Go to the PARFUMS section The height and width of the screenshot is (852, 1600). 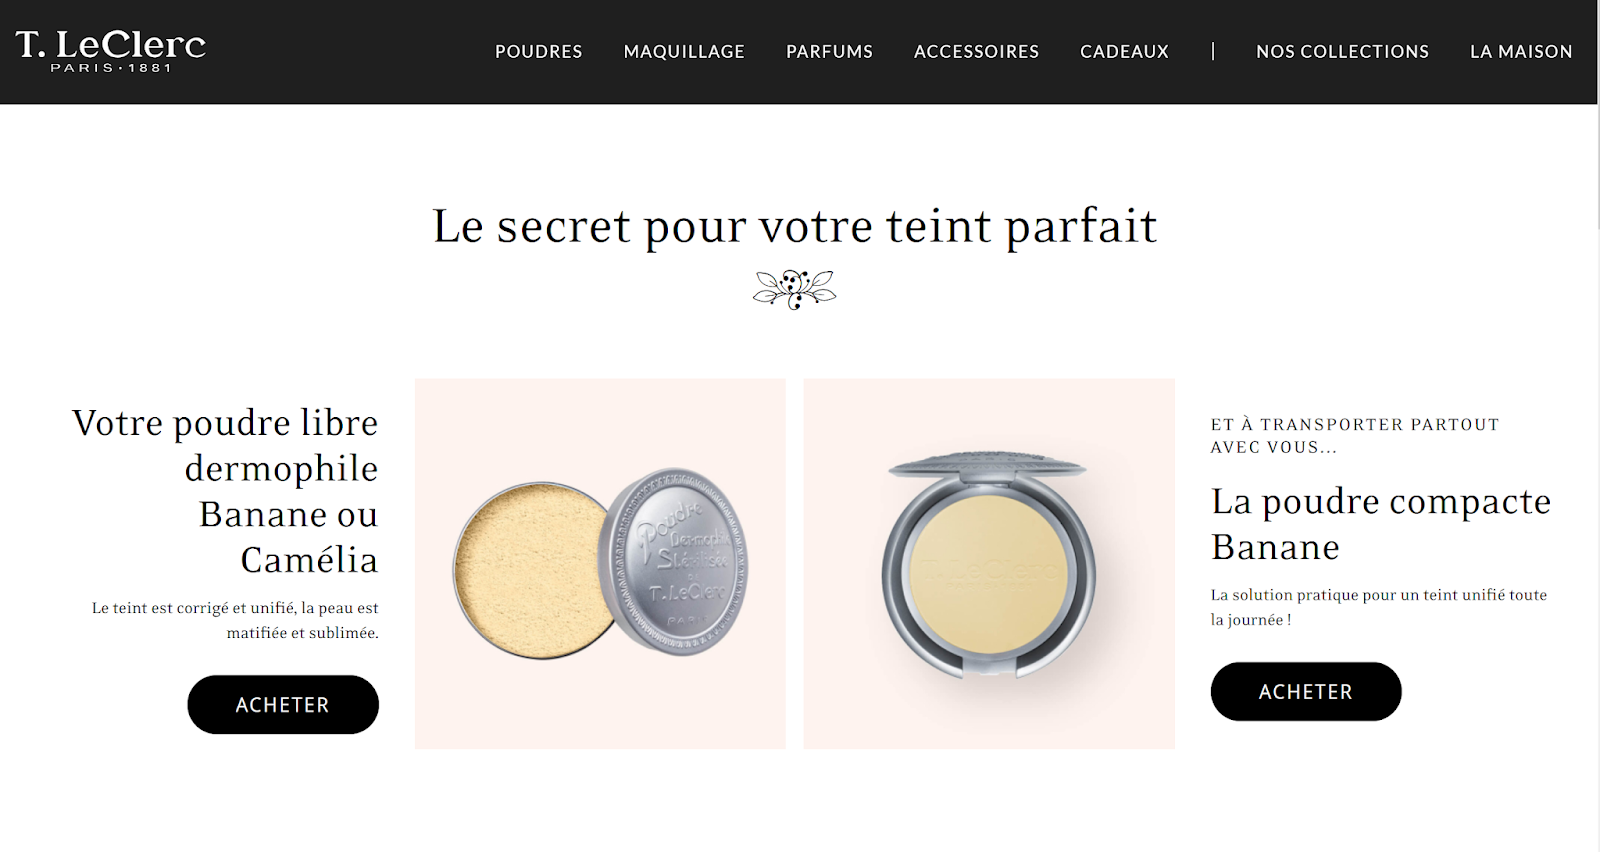click(x=829, y=51)
